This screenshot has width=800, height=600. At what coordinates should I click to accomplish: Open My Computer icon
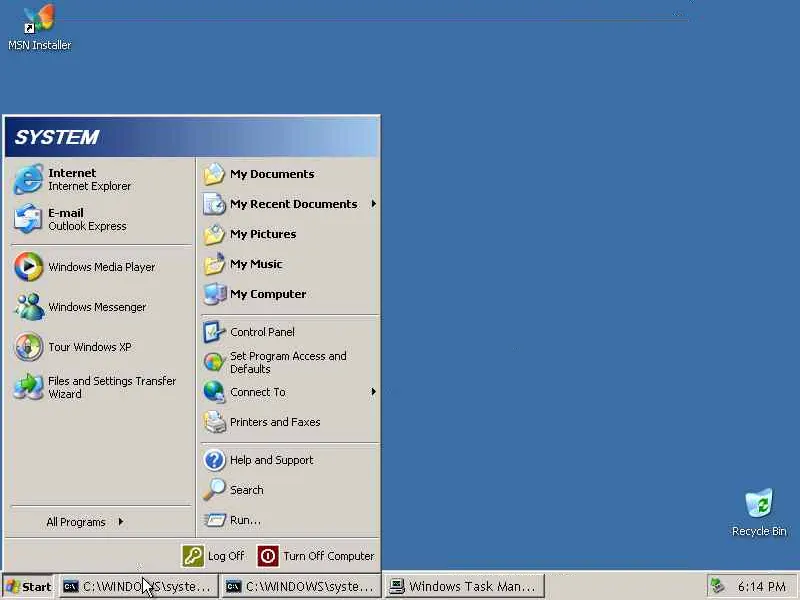point(214,294)
